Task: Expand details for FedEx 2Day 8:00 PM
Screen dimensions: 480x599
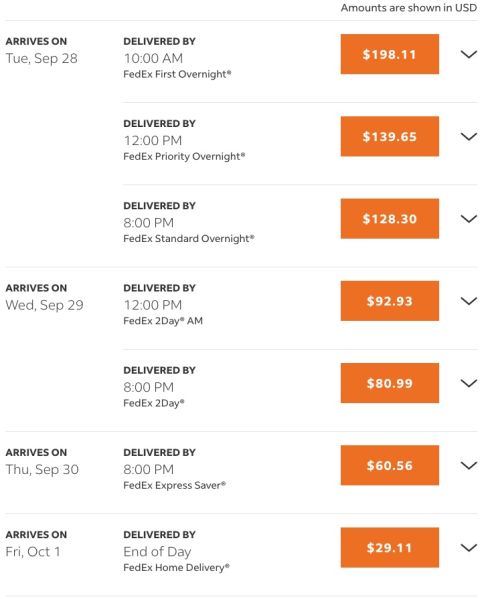Action: 469,383
